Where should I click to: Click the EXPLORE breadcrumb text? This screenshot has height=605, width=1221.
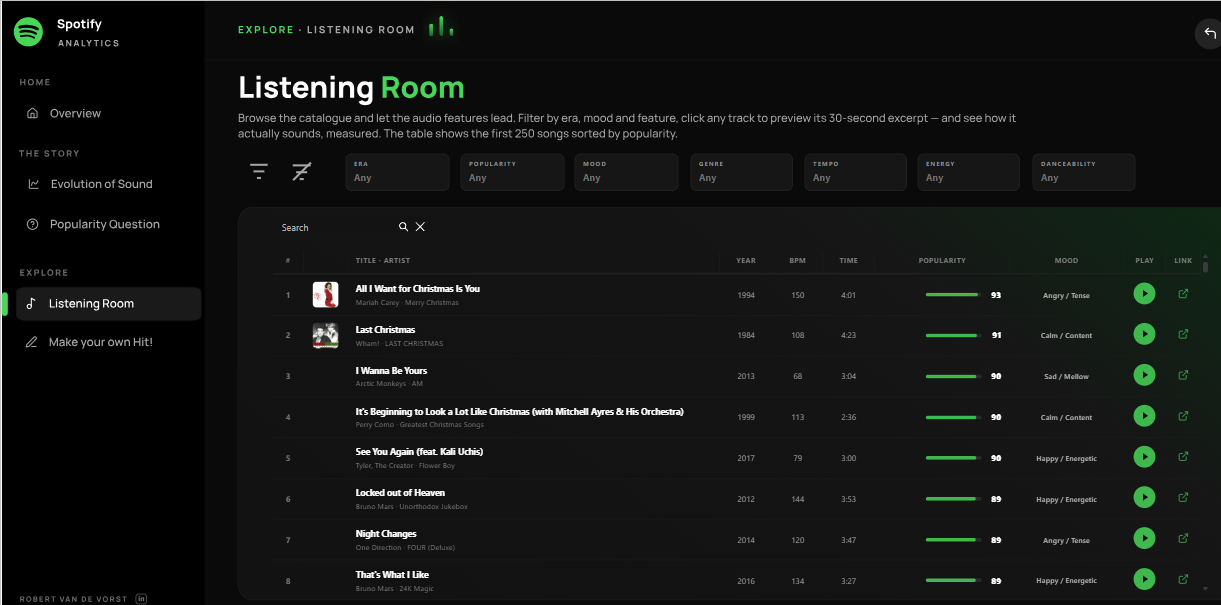click(266, 30)
